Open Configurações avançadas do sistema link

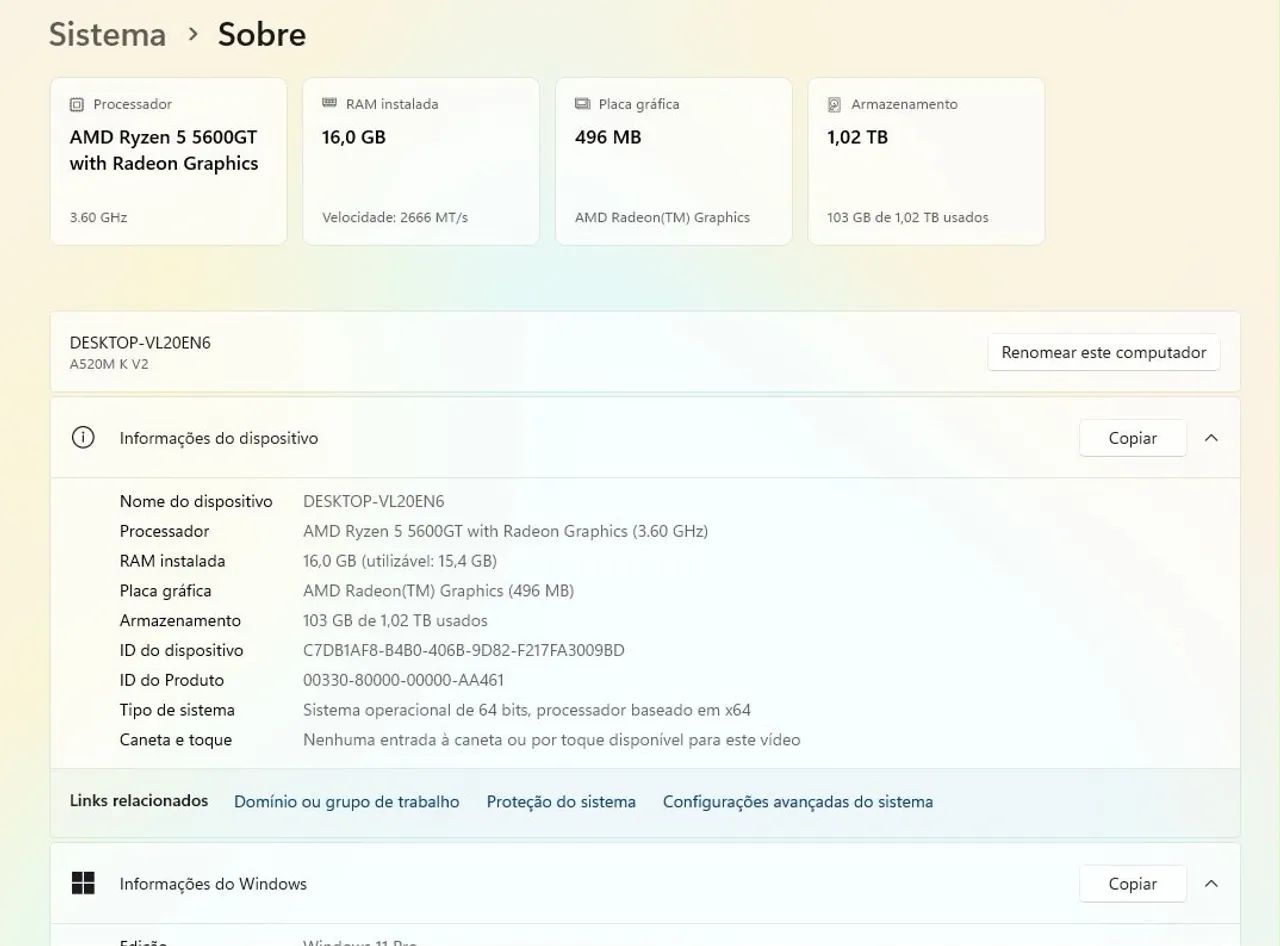coord(798,802)
